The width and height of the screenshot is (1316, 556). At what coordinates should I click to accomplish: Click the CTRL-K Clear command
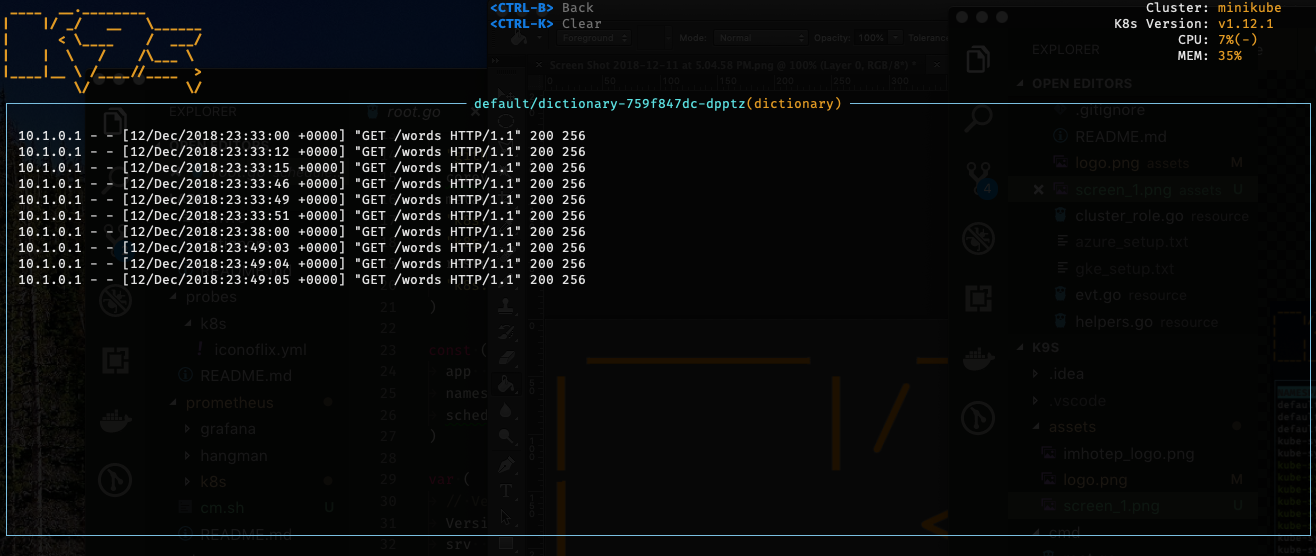pyautogui.click(x=545, y=23)
